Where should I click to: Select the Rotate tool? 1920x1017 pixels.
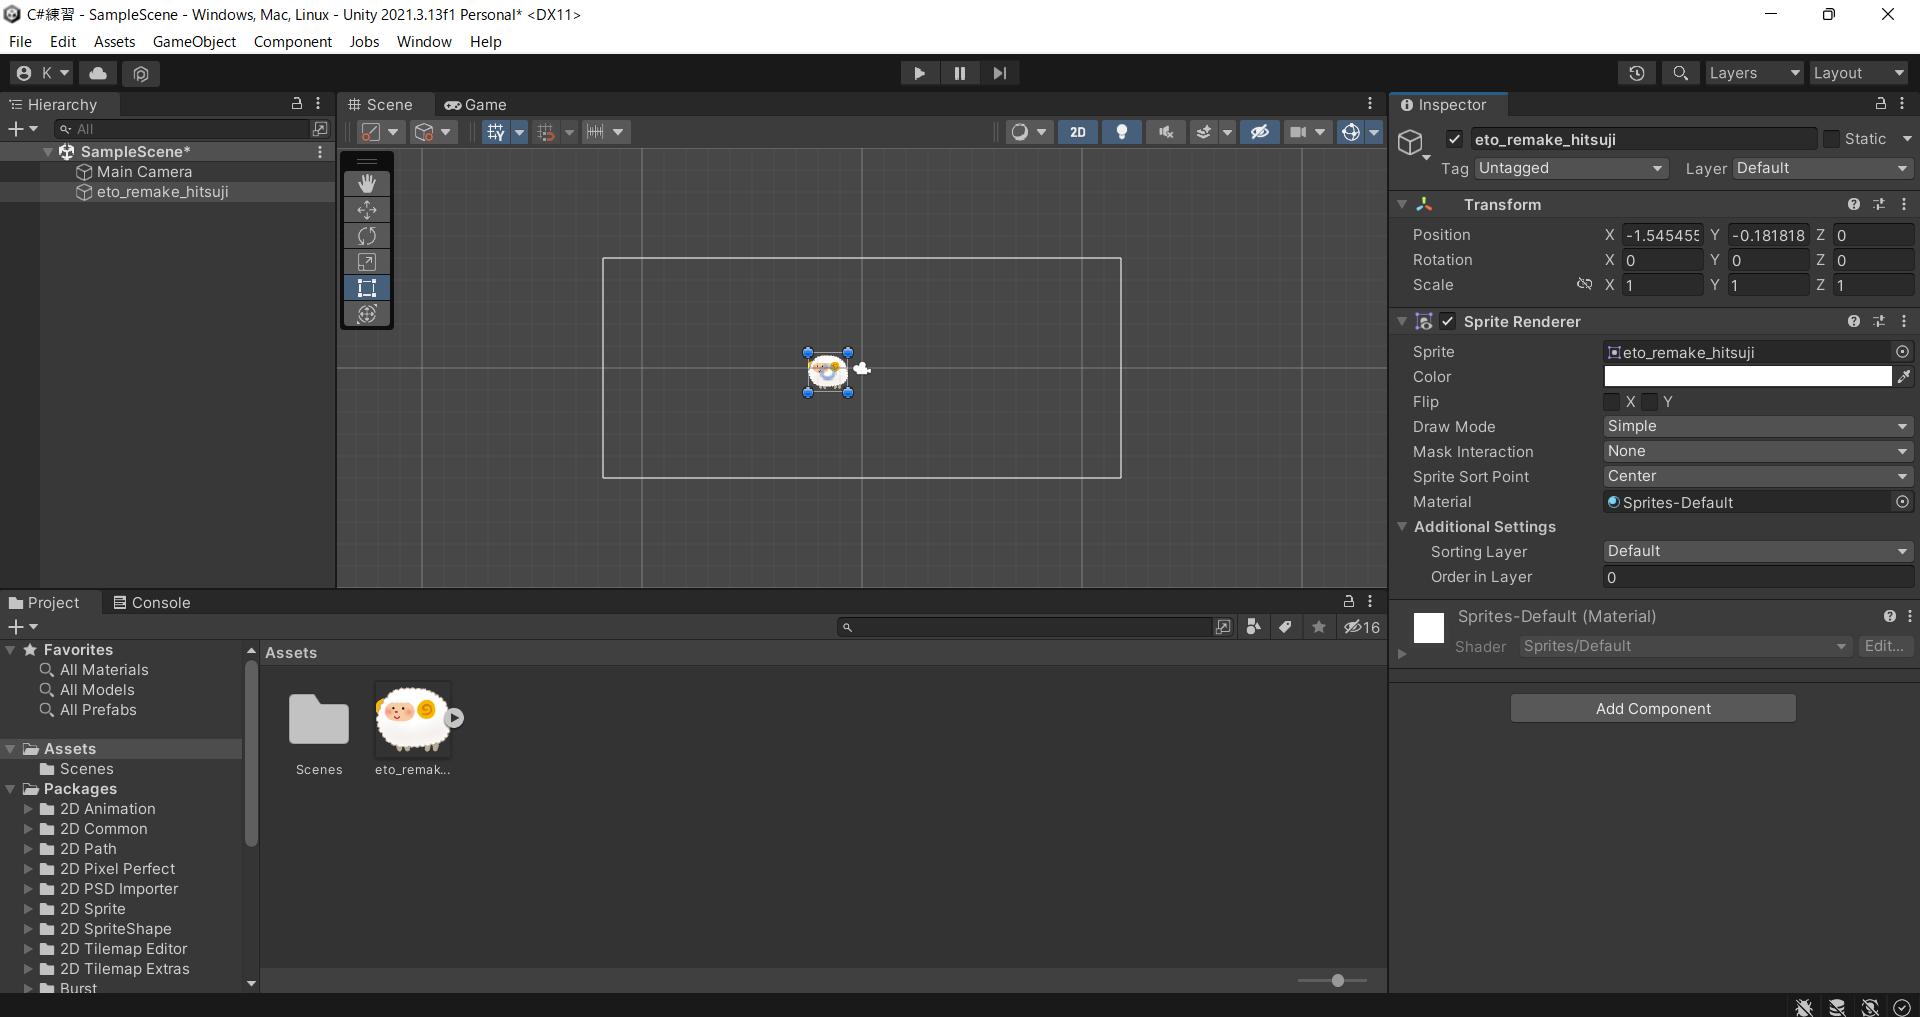point(367,236)
